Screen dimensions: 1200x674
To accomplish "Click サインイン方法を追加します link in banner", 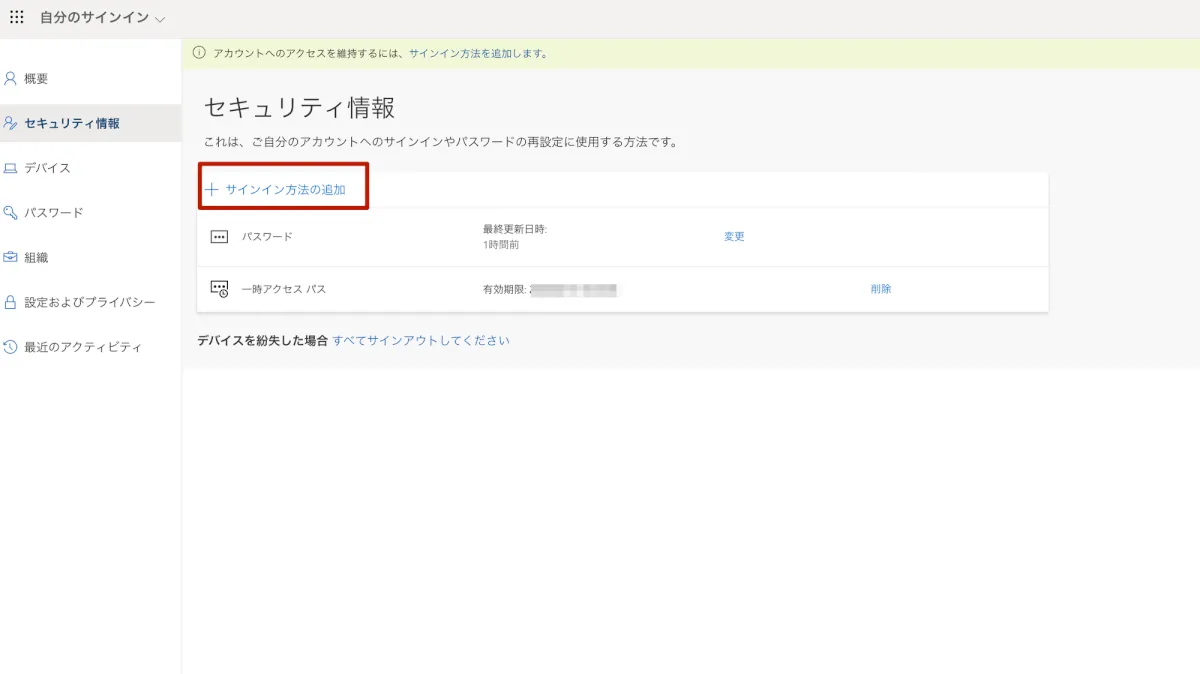I will 478,53.
